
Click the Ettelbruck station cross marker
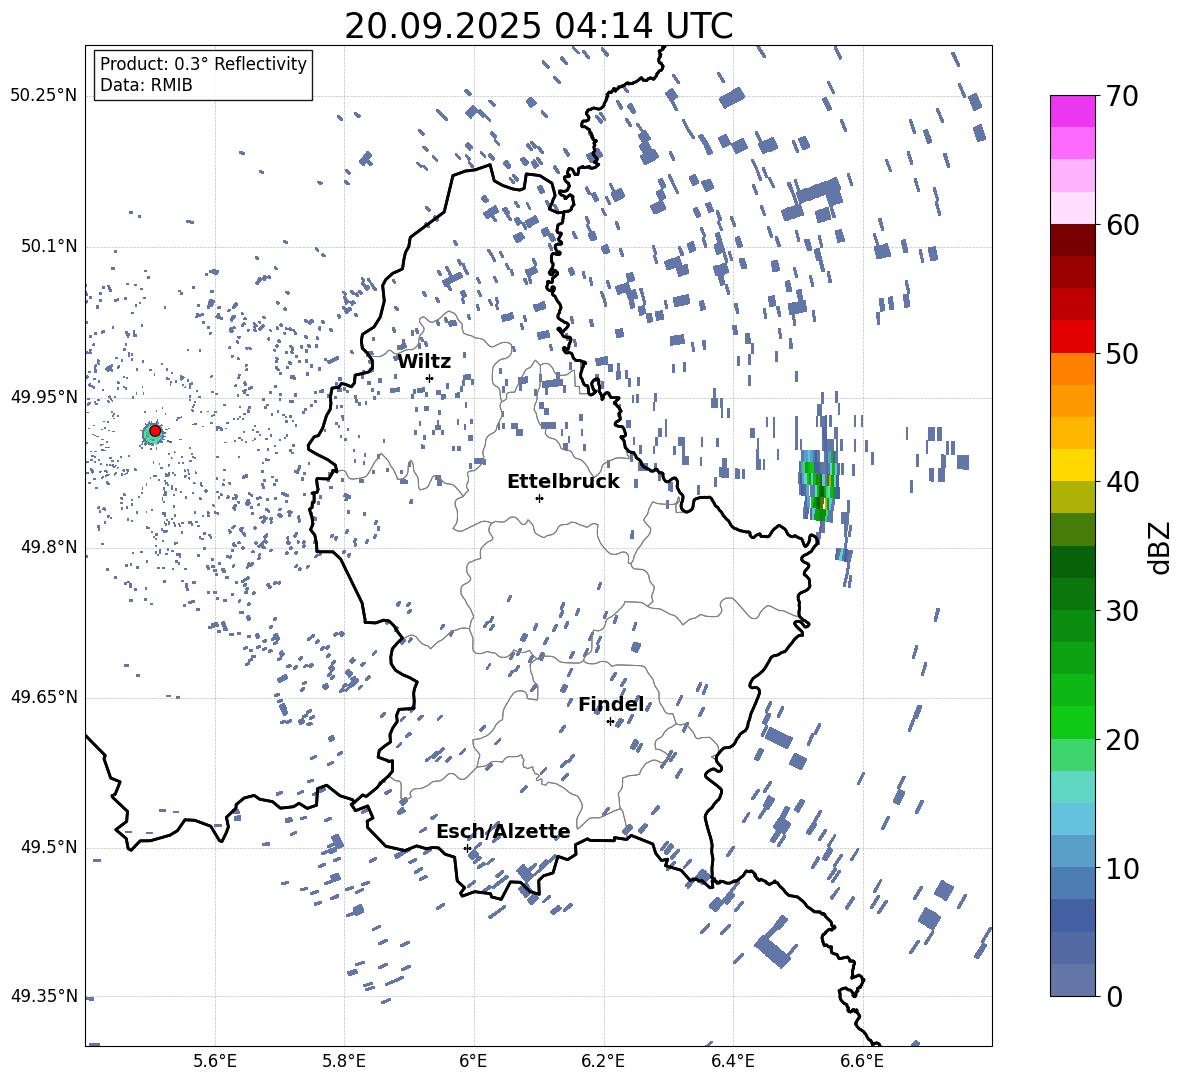tap(539, 498)
